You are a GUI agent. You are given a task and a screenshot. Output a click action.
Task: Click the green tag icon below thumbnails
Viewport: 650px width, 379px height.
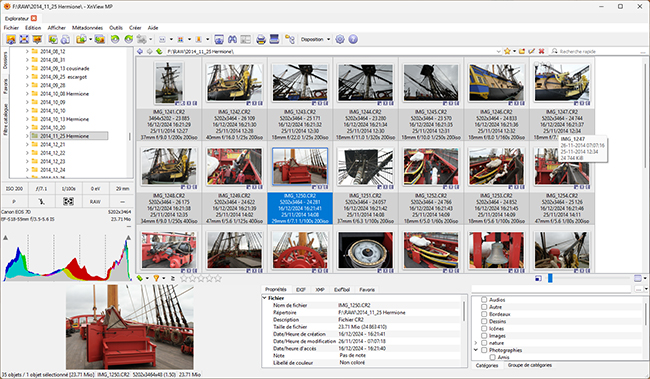[x=140, y=278]
